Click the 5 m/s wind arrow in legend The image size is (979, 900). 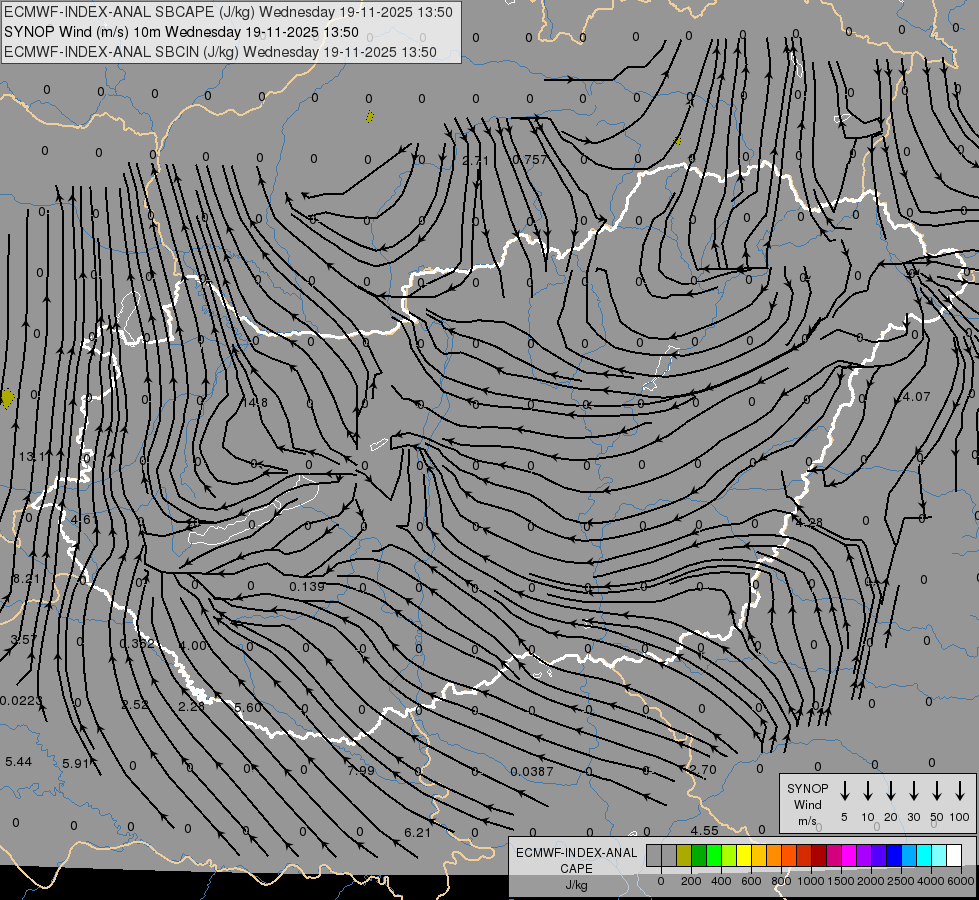point(844,790)
